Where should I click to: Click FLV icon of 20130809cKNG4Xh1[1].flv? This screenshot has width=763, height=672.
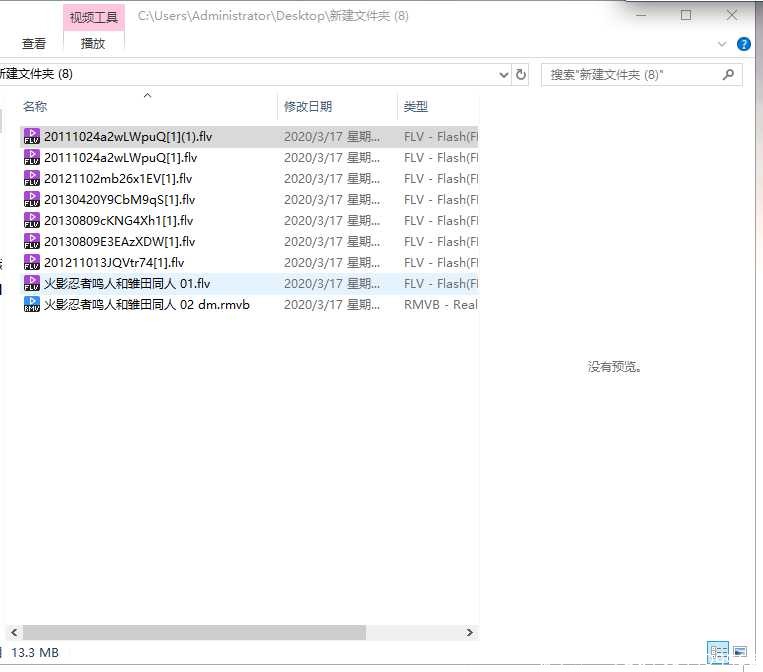pos(32,220)
